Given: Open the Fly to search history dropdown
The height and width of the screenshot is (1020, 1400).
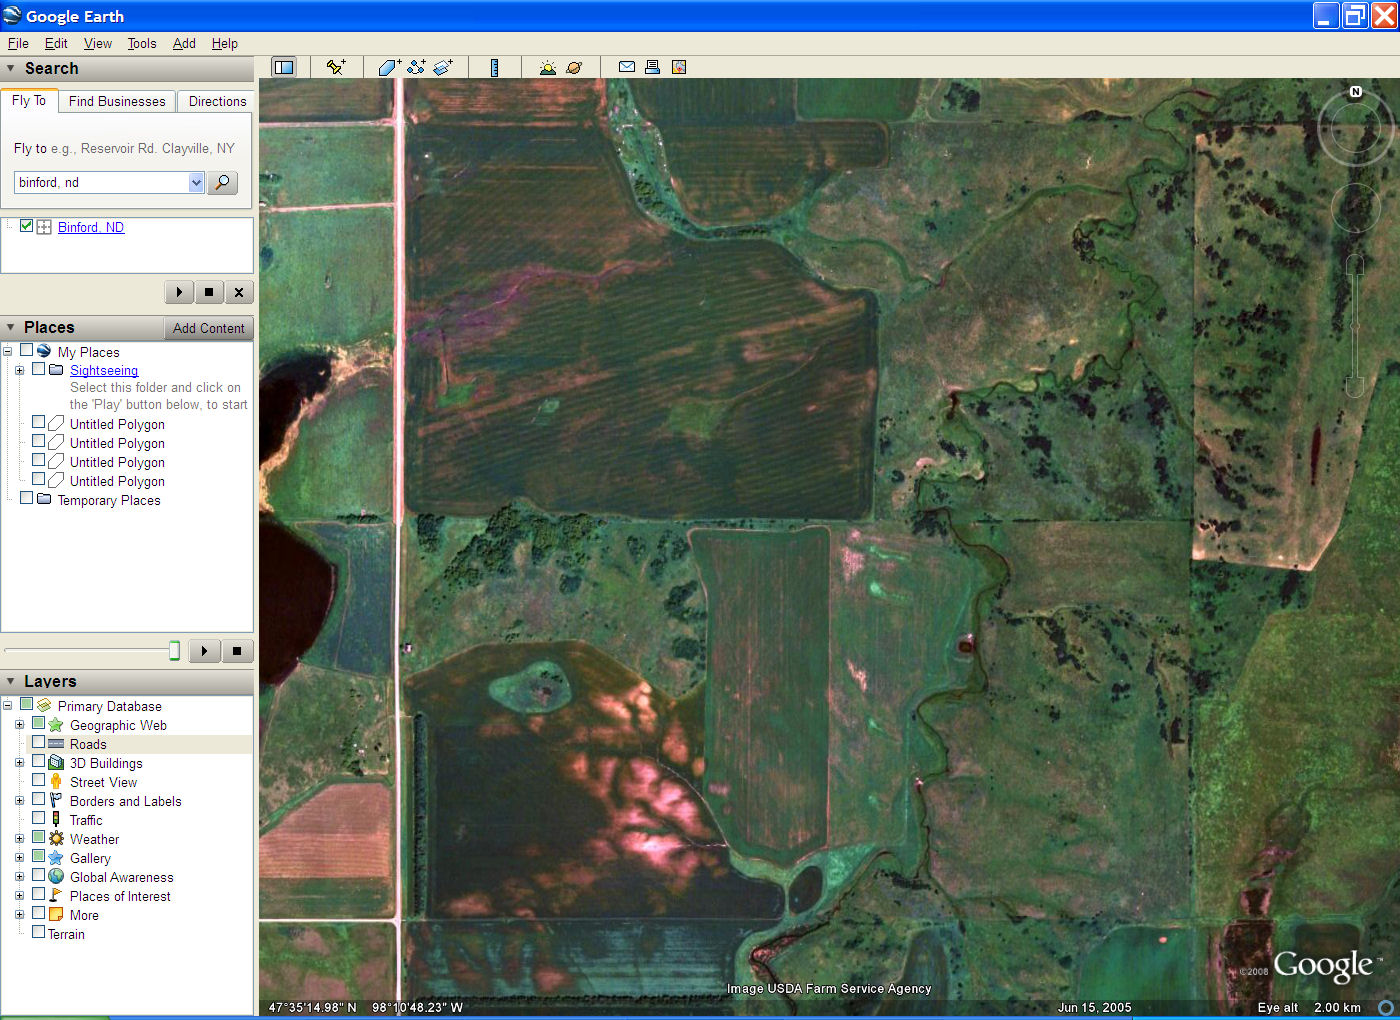Looking at the screenshot, I should tap(196, 182).
